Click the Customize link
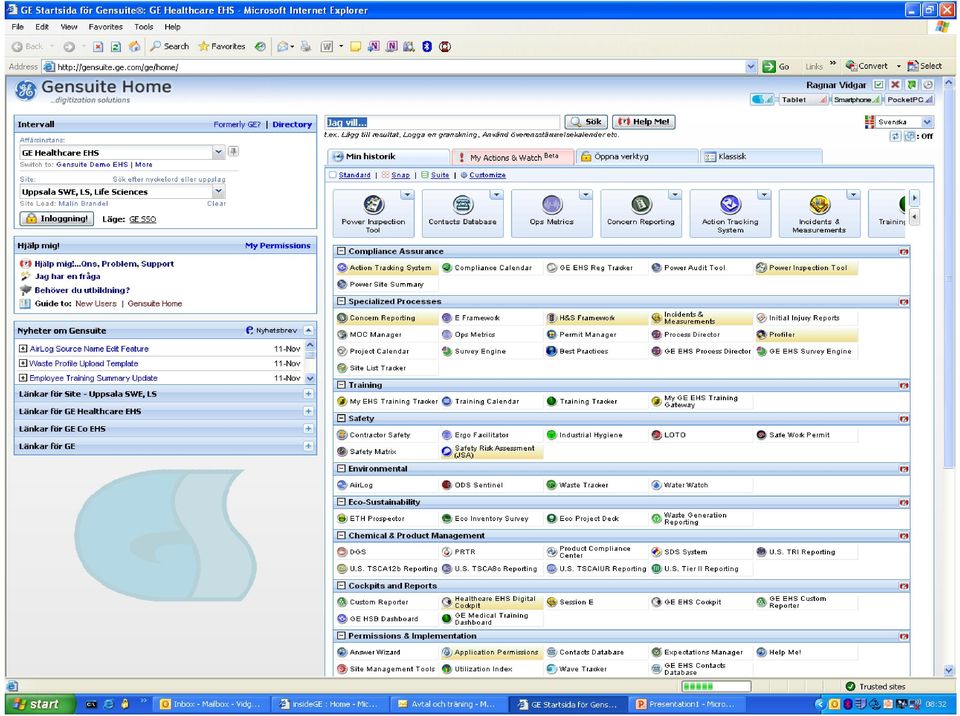 [487, 175]
